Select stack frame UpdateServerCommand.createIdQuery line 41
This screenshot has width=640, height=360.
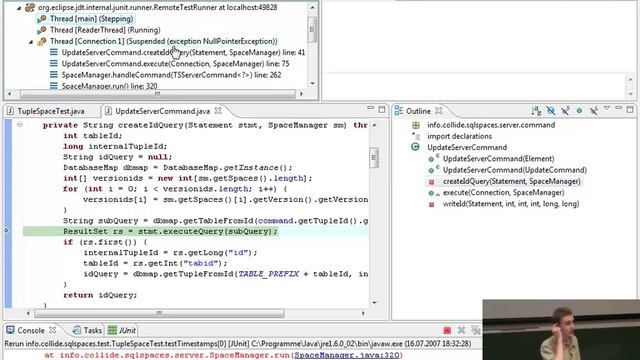[183, 53]
